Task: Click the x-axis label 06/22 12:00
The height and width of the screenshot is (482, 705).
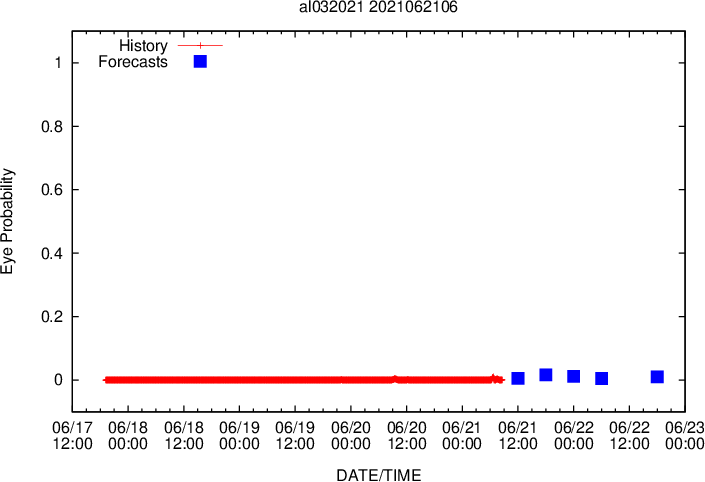Action: (x=629, y=436)
